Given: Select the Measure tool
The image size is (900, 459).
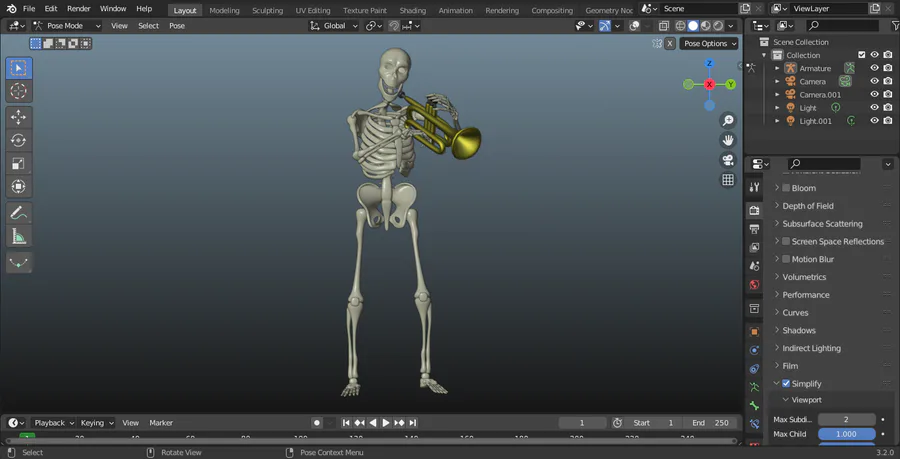Looking at the screenshot, I should [x=18, y=236].
